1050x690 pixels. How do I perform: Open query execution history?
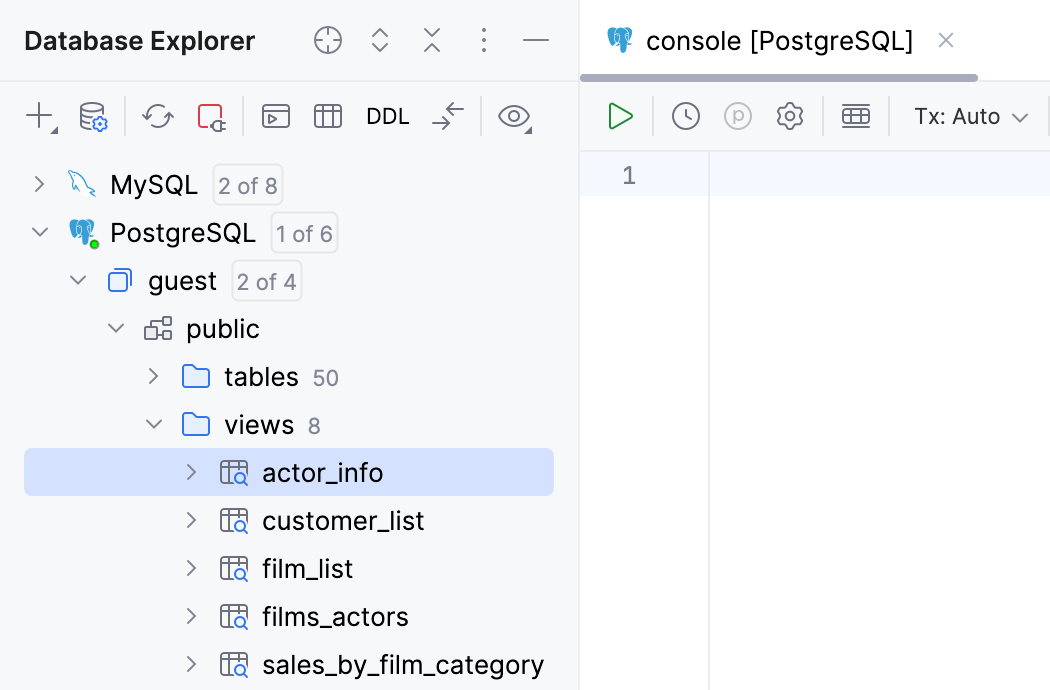click(x=686, y=116)
